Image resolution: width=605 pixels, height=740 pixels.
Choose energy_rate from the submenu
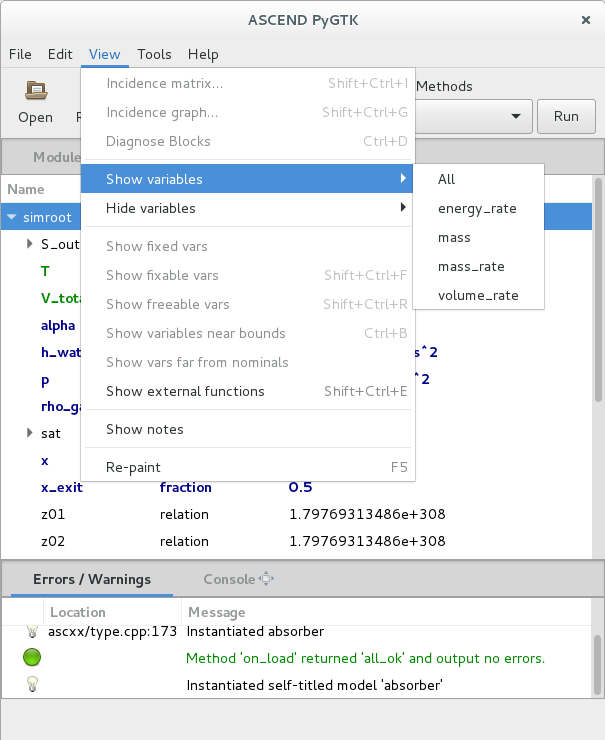click(x=477, y=208)
